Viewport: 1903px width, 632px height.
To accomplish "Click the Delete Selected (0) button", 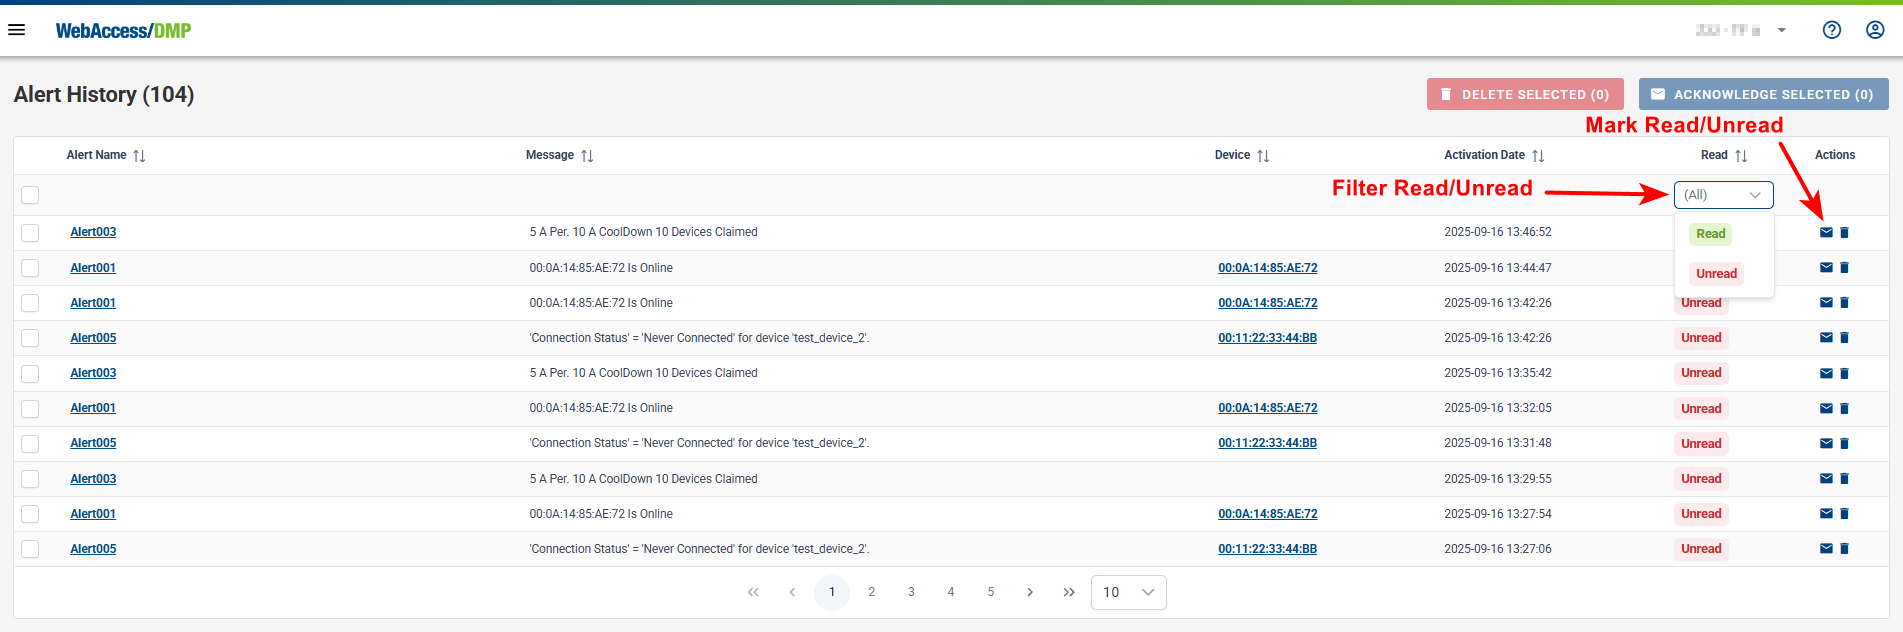I will coord(1524,94).
